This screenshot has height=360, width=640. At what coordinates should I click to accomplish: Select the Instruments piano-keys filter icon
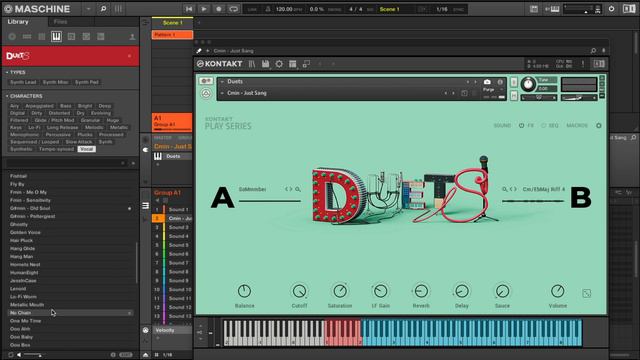coord(56,37)
